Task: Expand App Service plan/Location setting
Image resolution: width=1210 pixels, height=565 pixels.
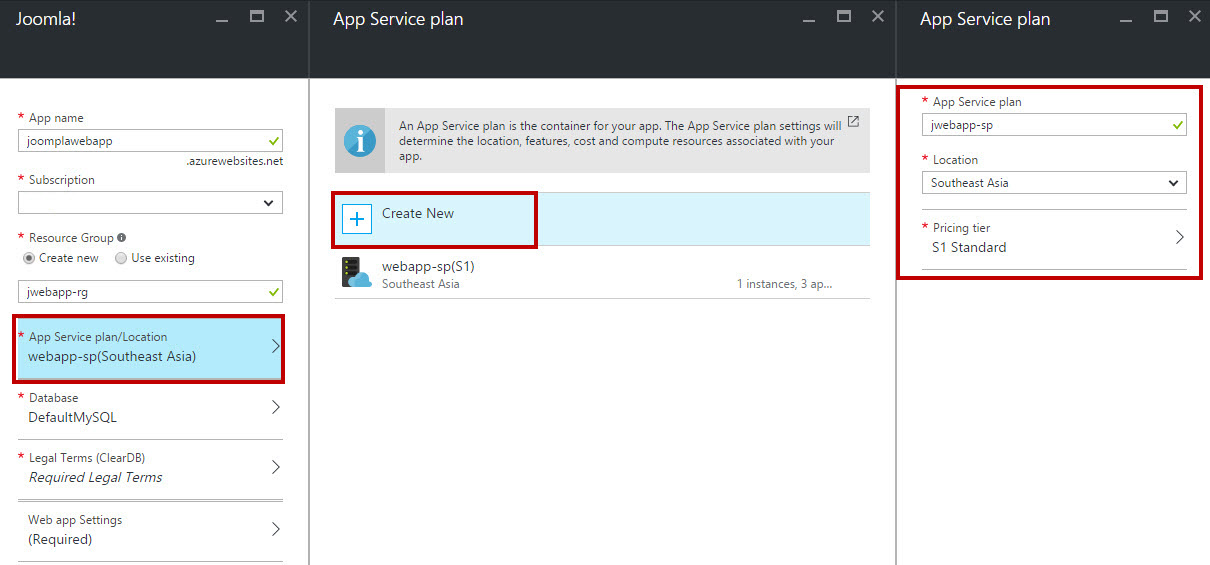Action: [x=149, y=347]
